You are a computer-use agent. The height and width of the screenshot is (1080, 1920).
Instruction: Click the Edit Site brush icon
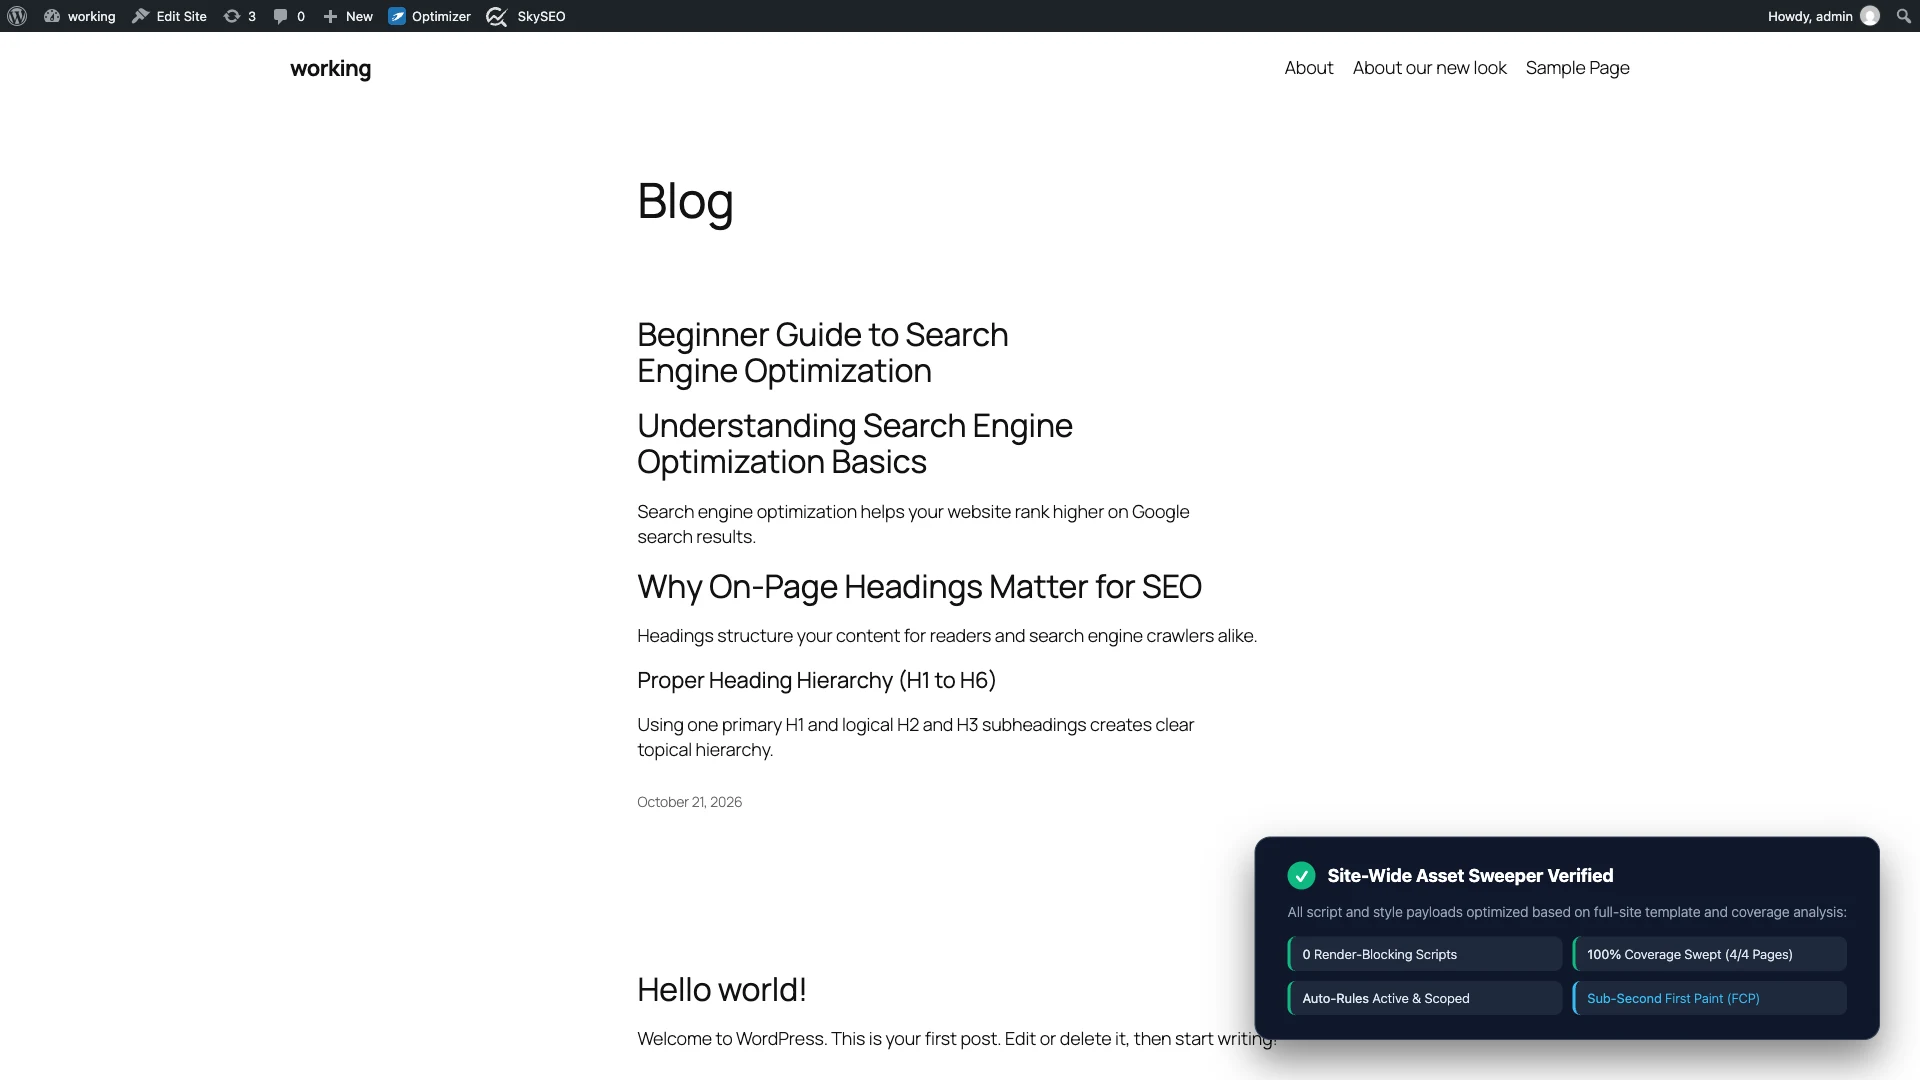coord(141,16)
